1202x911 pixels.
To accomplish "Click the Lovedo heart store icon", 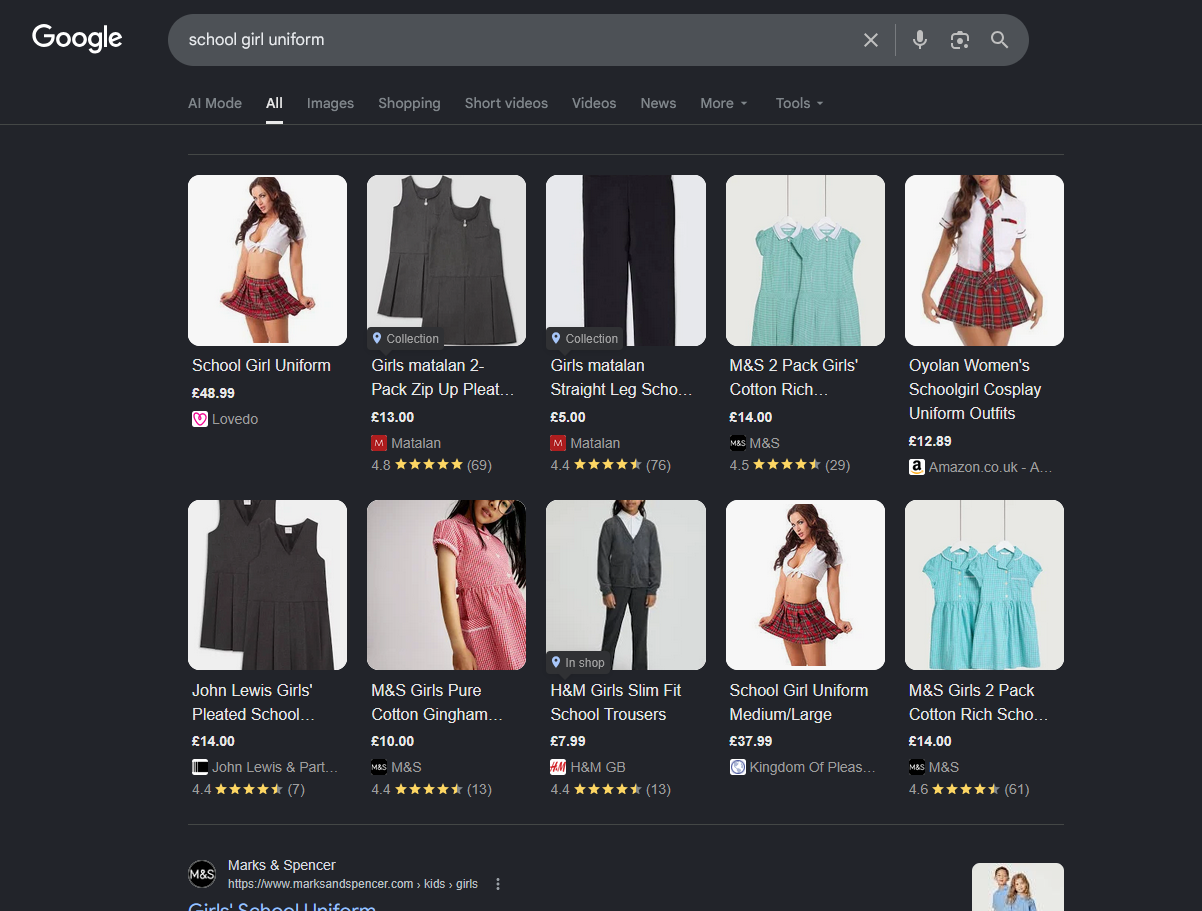I will [x=200, y=419].
